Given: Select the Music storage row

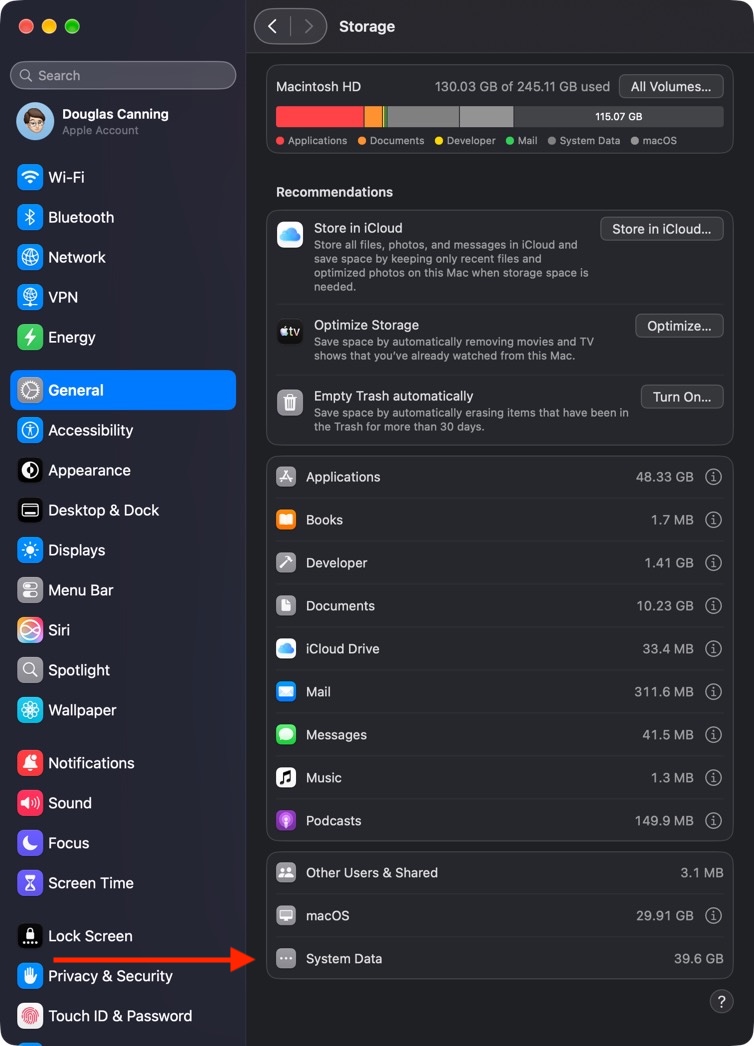Looking at the screenshot, I should (x=499, y=778).
